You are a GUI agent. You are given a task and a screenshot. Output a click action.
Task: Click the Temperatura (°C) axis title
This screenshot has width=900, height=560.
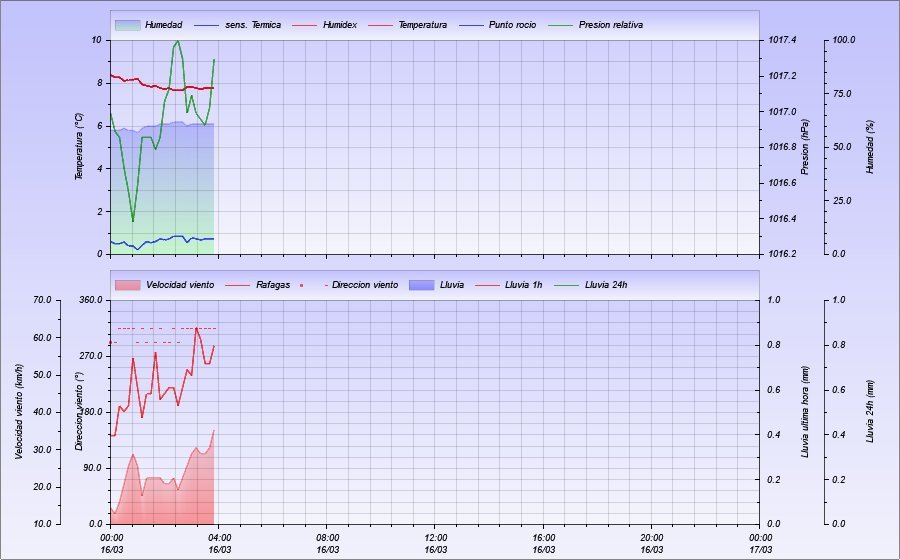pyautogui.click(x=78, y=147)
